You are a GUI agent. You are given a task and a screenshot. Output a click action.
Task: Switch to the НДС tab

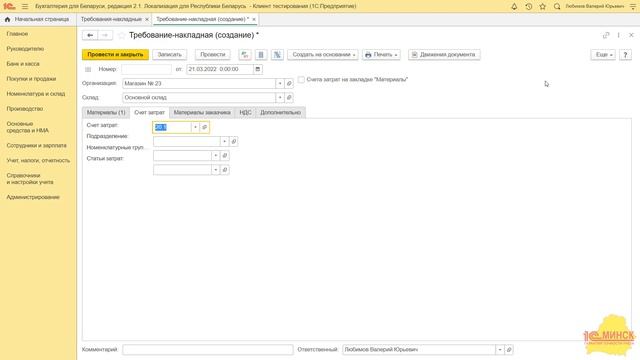[245, 112]
